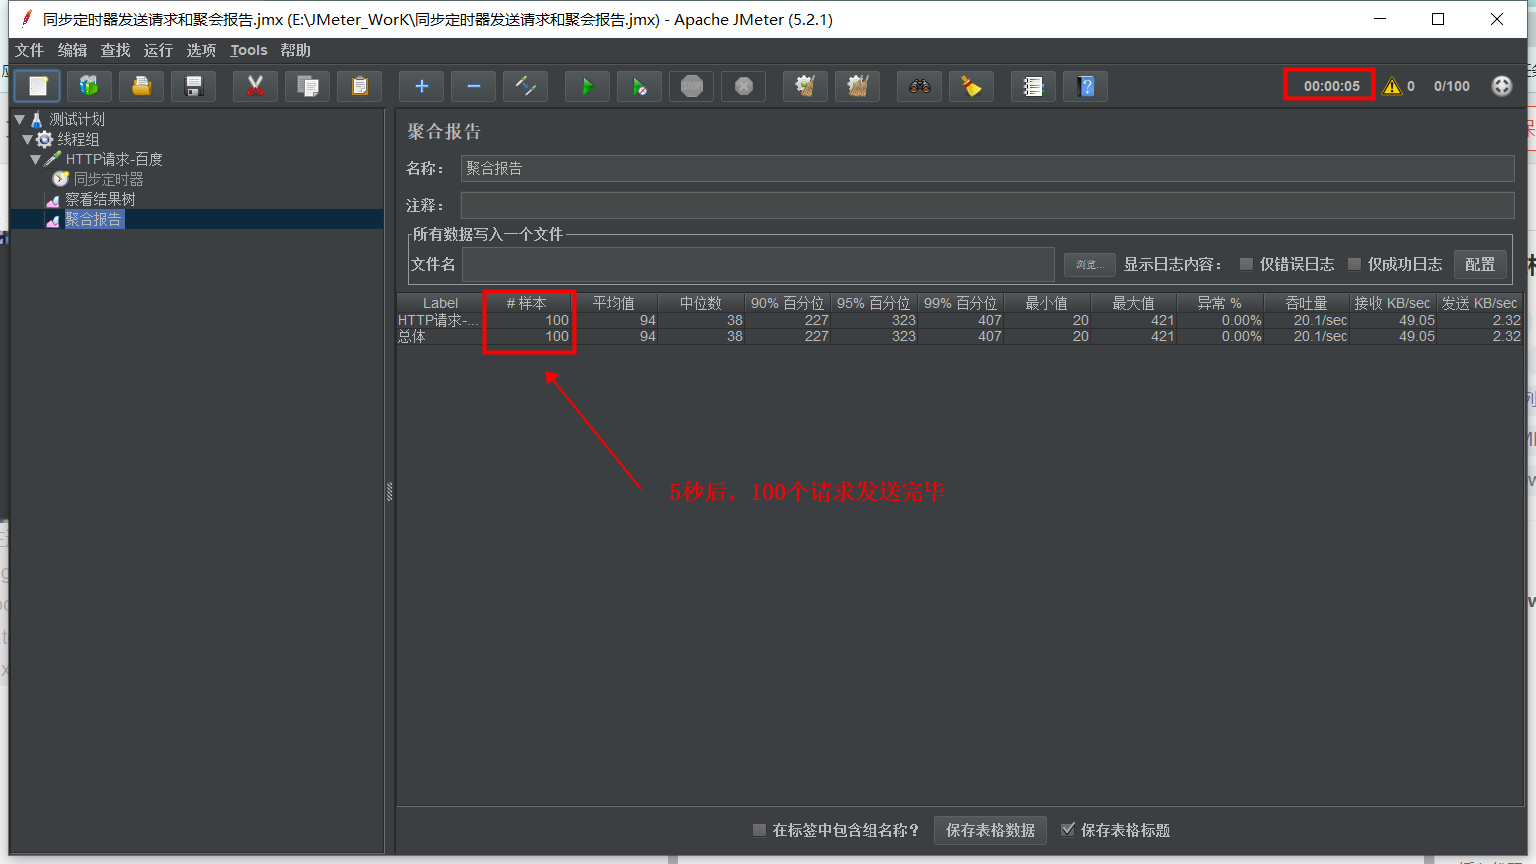Toggle element enabled state with the pencil icon
The width and height of the screenshot is (1536, 864).
point(525,86)
